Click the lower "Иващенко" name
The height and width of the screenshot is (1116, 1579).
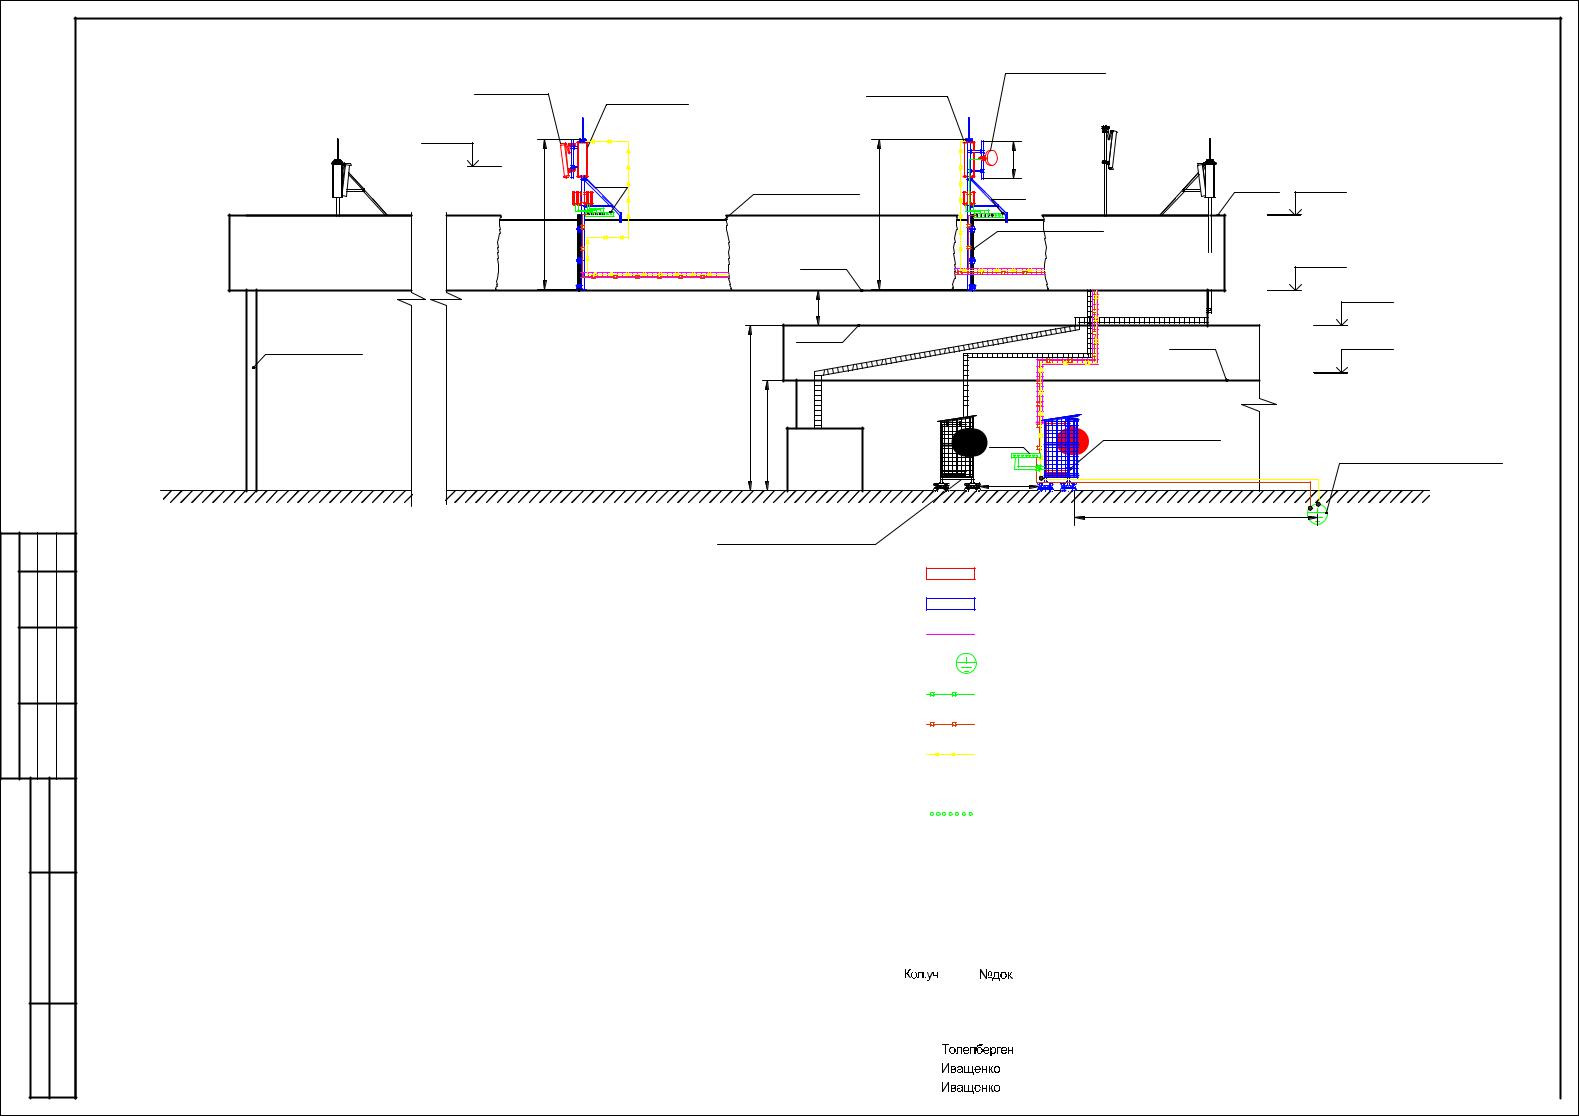(x=971, y=1088)
